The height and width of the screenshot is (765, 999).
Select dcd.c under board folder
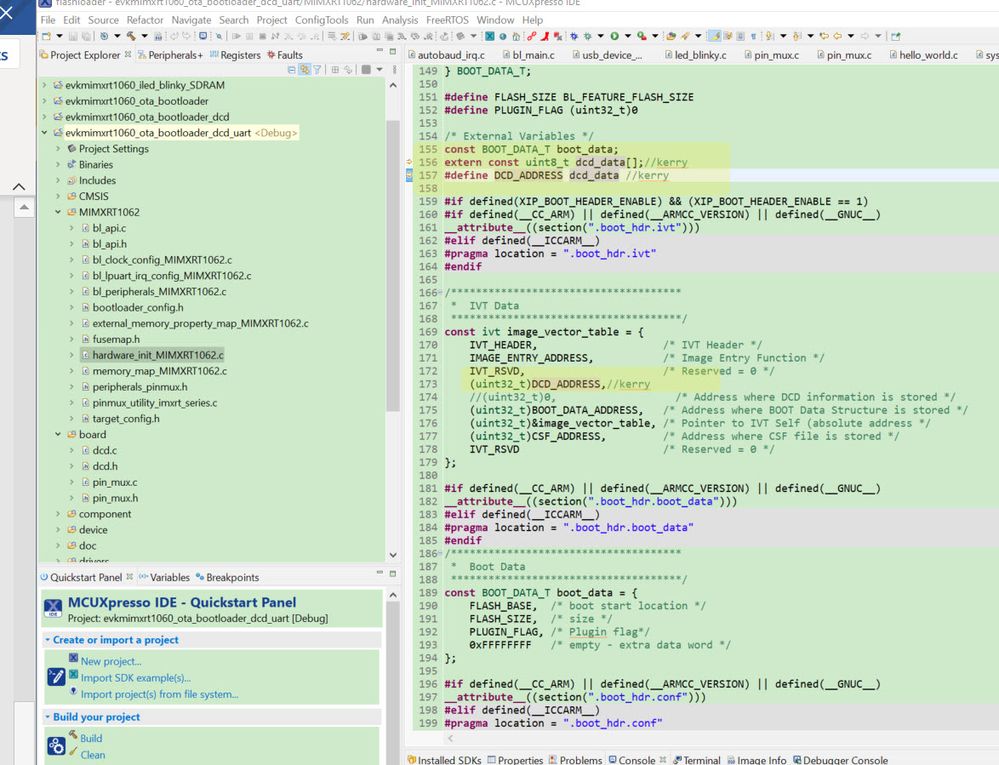(x=104, y=450)
